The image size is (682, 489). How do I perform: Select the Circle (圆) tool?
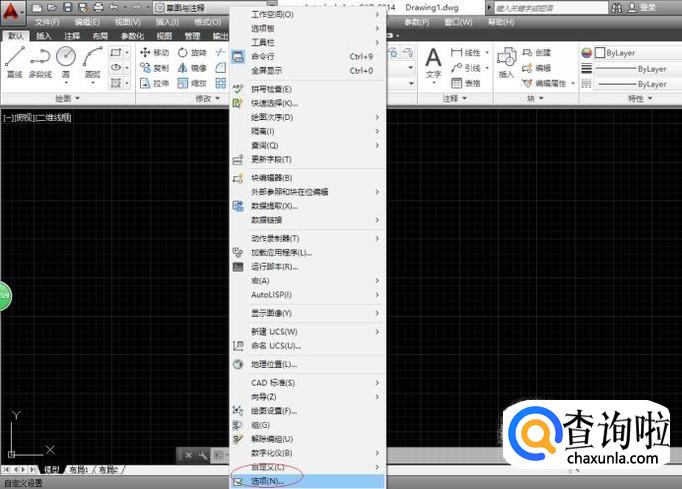[x=66, y=62]
